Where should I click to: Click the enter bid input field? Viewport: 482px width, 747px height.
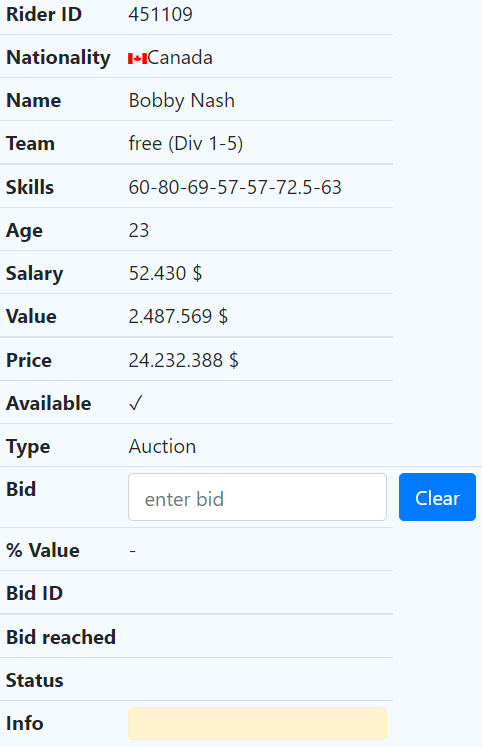pyautogui.click(x=257, y=497)
